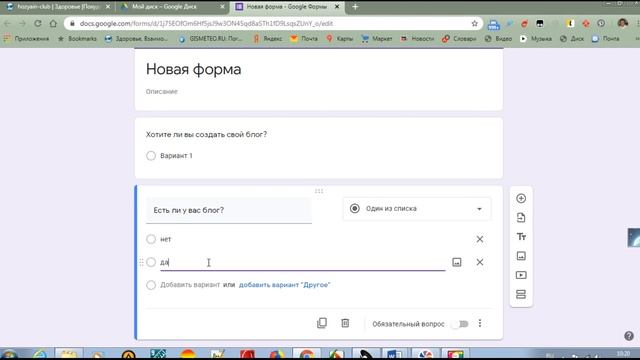This screenshot has height=360, width=640.
Task: Click the 'добавить вариант "Другое"' link
Action: point(284,285)
